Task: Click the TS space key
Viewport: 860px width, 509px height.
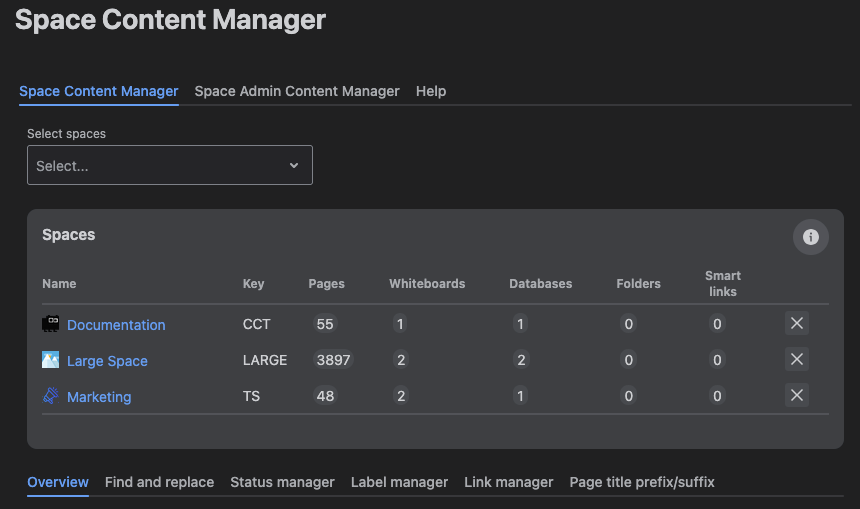Action: click(x=251, y=395)
